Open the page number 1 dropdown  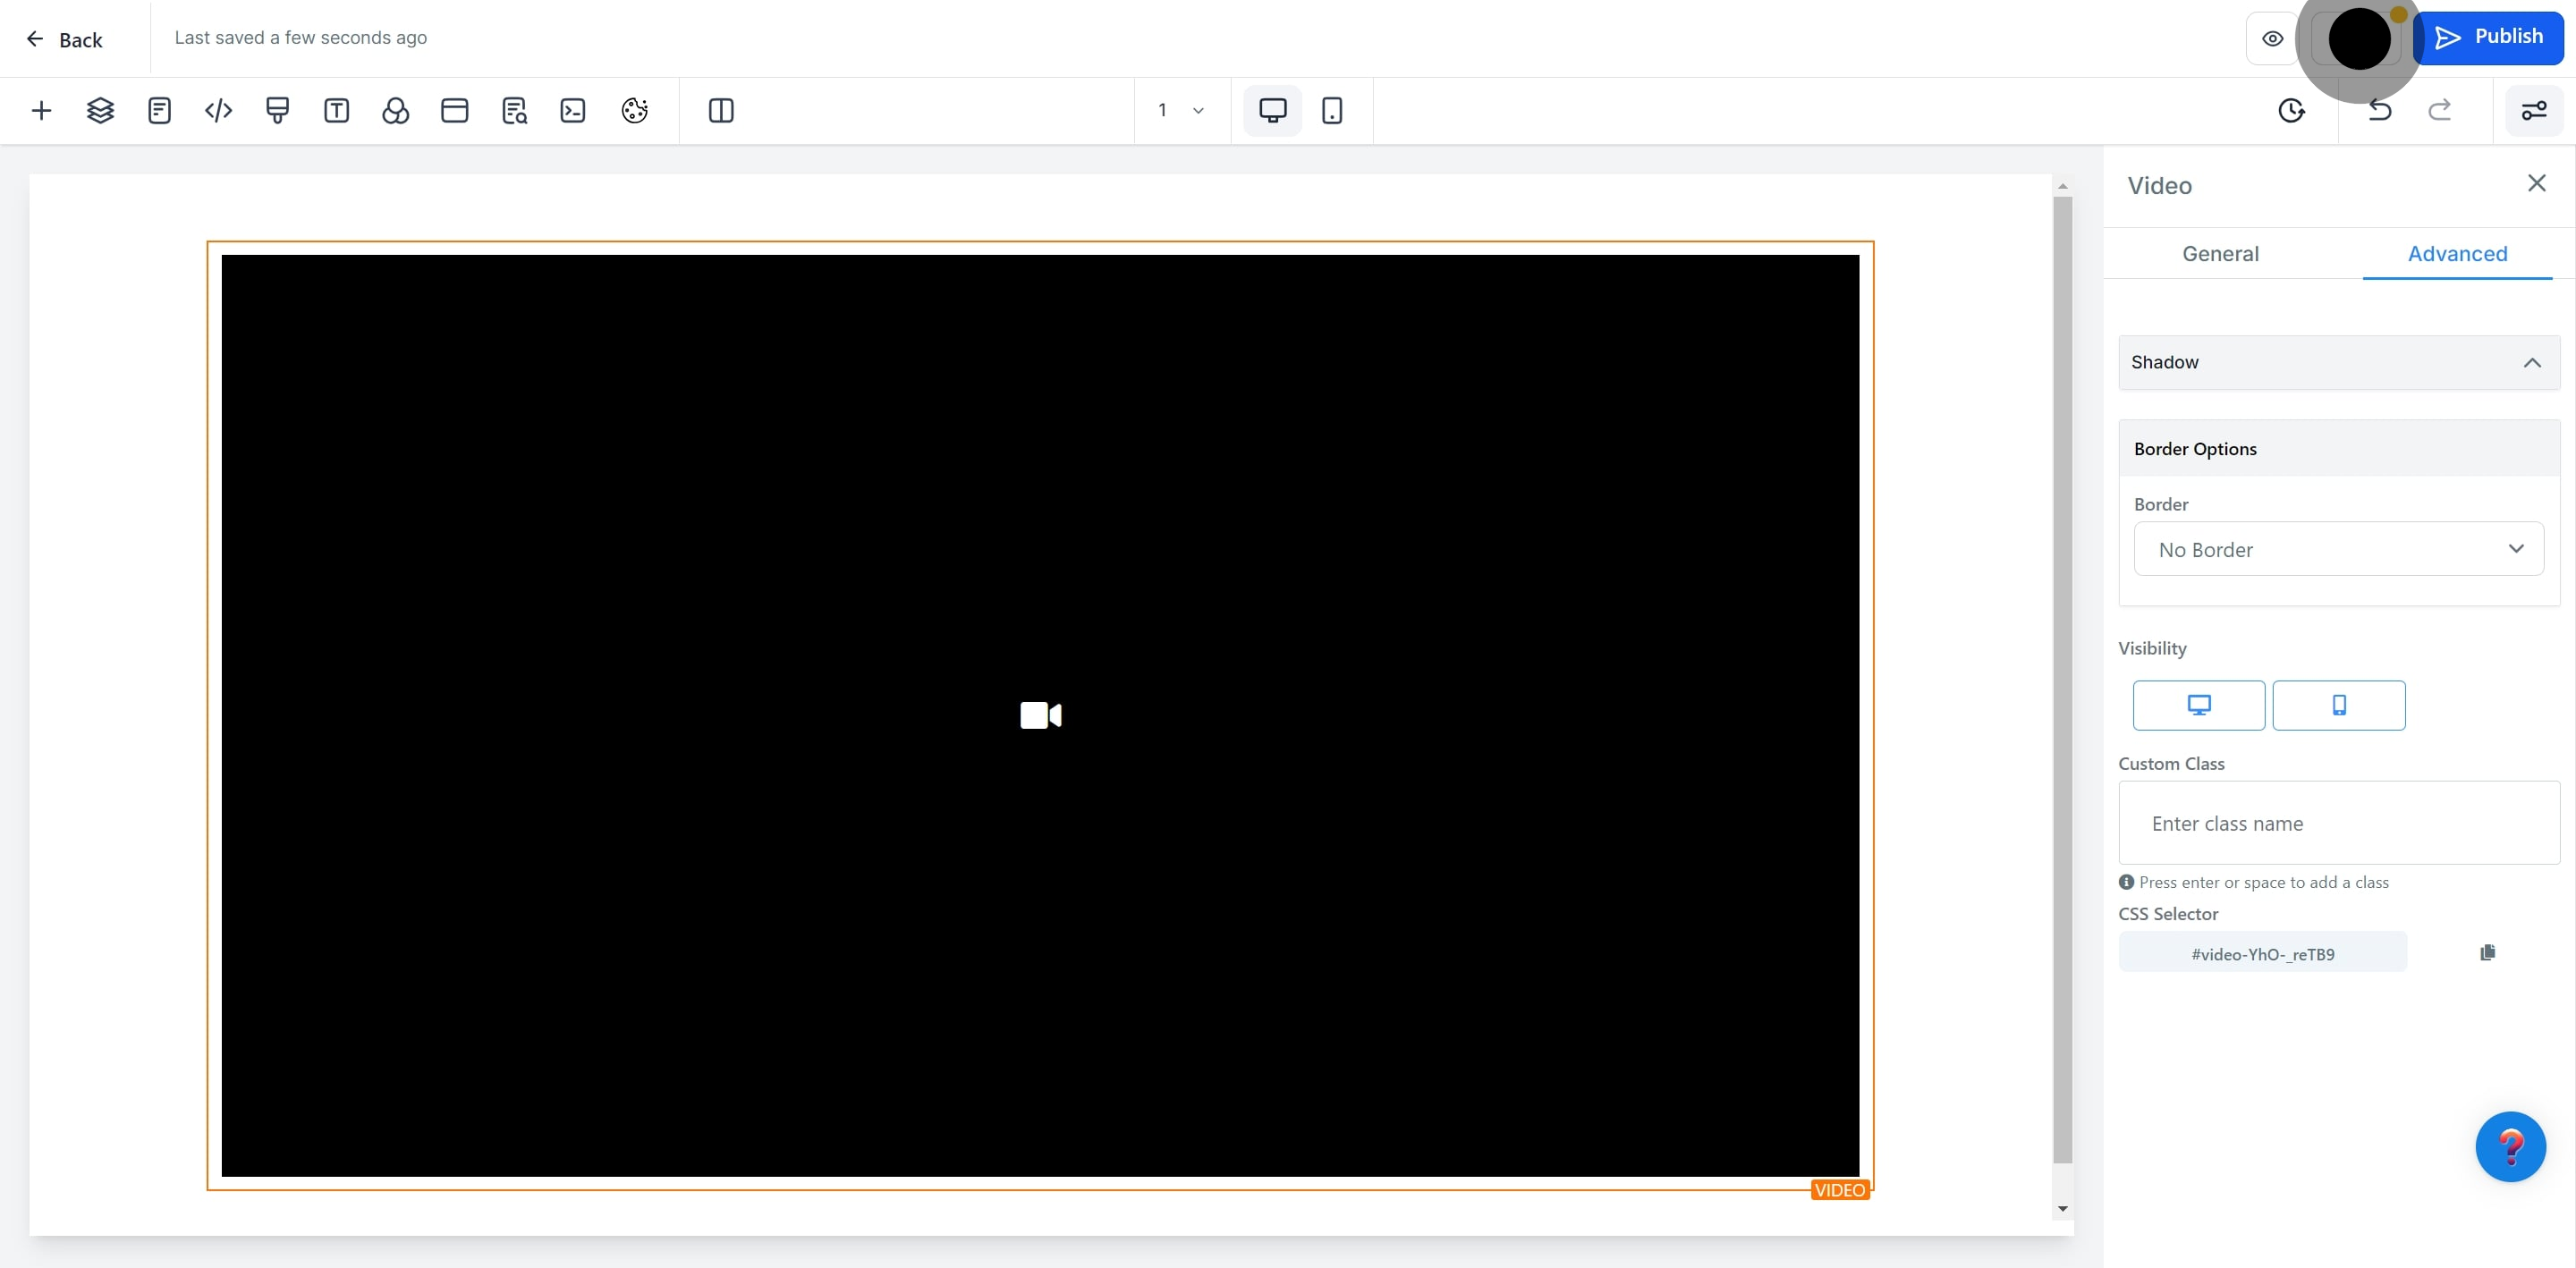1181,110
